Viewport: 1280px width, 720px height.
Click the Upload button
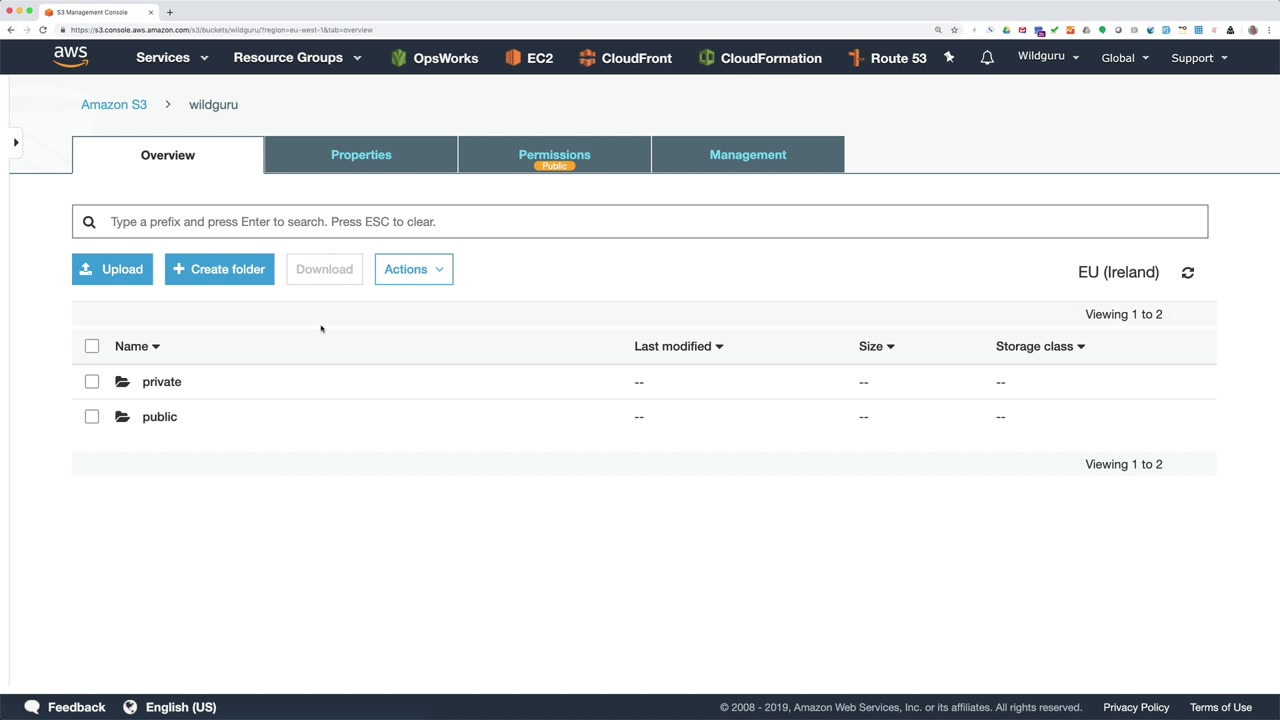[112, 269]
